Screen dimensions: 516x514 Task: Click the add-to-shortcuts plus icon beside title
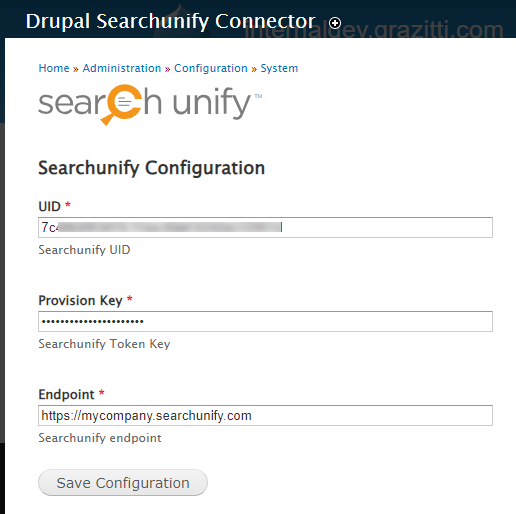[x=335, y=23]
